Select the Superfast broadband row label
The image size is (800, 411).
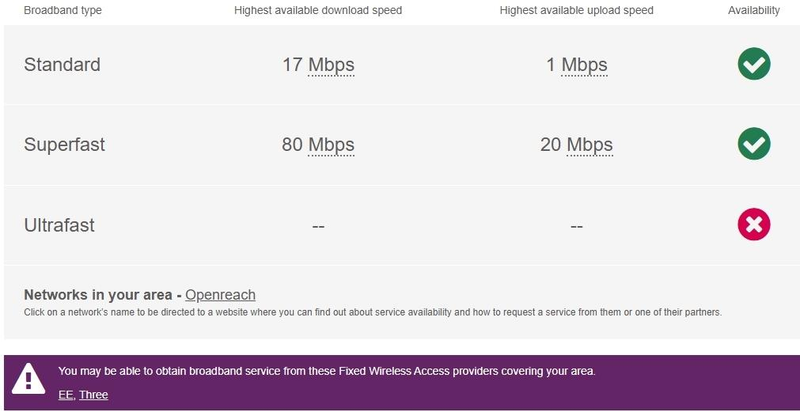(64, 145)
